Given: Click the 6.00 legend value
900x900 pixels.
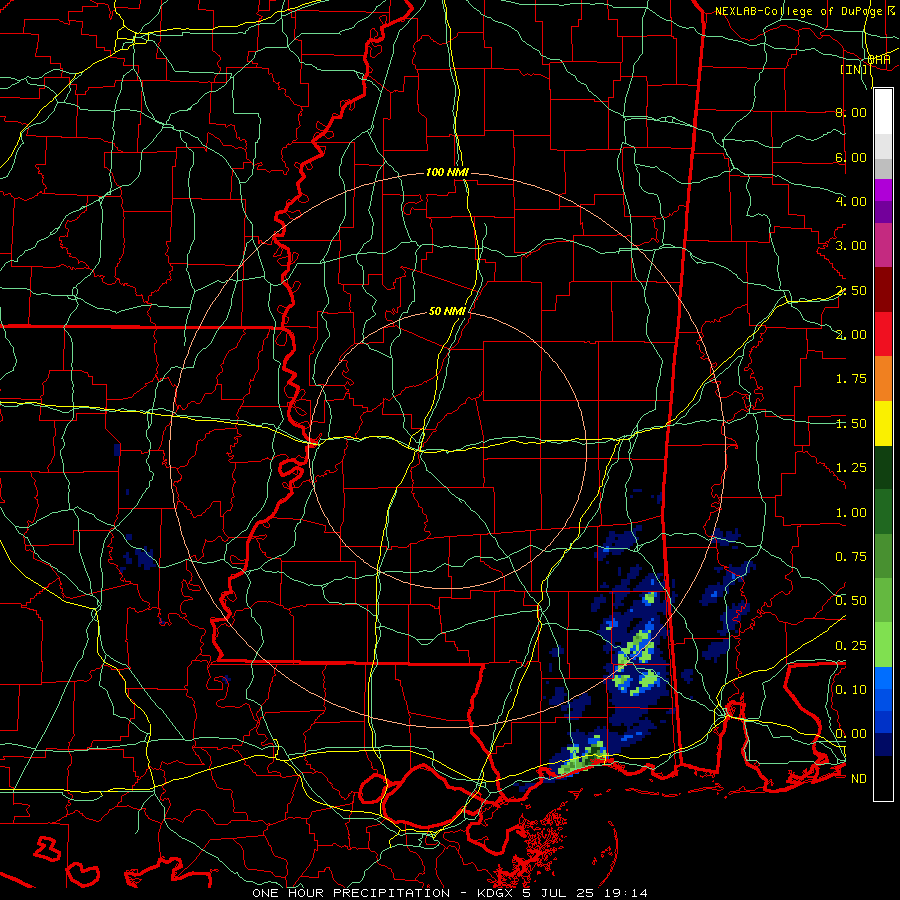Looking at the screenshot, I should click(851, 157).
